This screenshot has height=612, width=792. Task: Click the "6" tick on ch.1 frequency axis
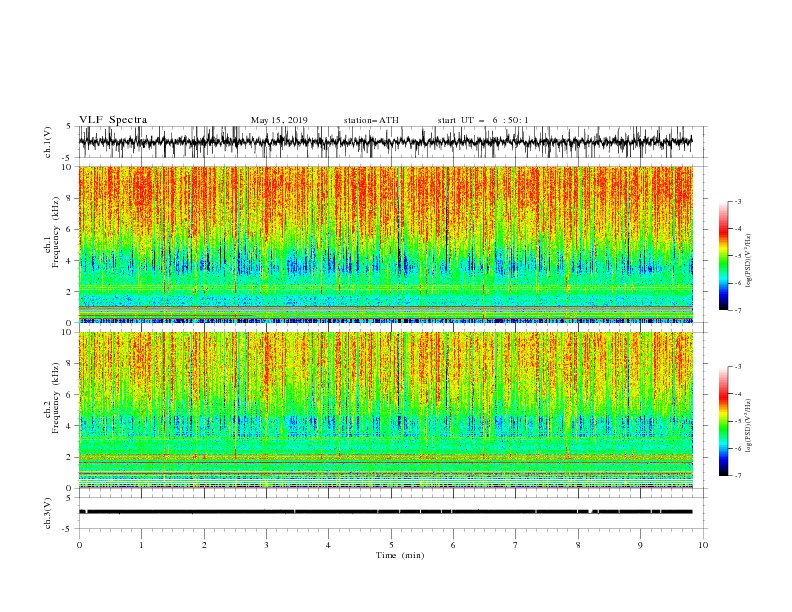[69, 229]
